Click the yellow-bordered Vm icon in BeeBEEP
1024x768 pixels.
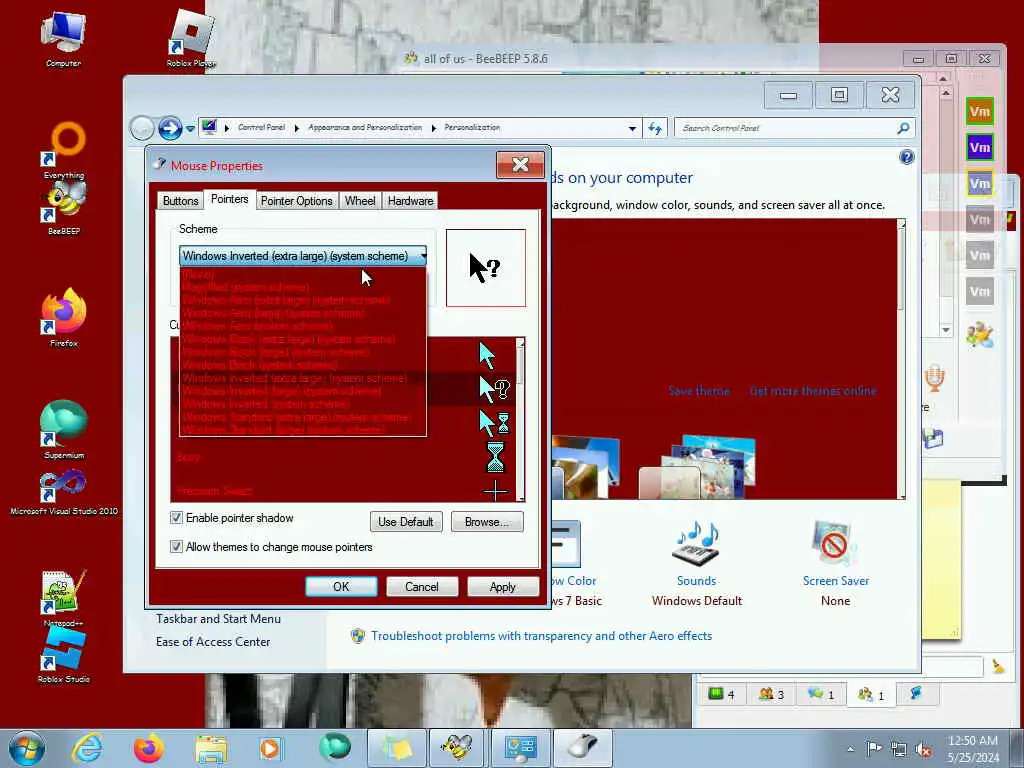[x=980, y=184]
